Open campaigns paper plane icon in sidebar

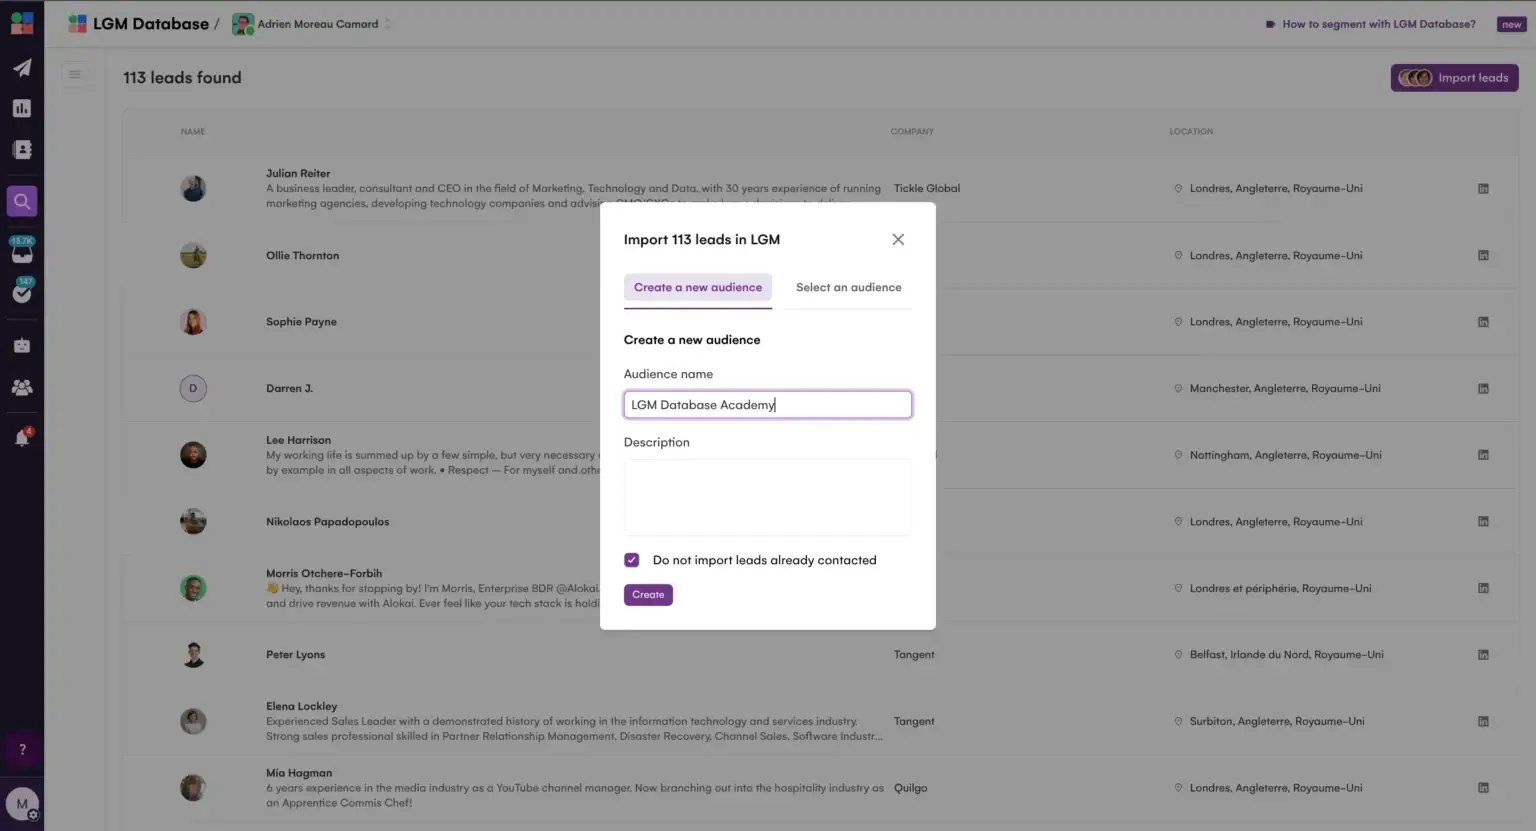pyautogui.click(x=22, y=68)
